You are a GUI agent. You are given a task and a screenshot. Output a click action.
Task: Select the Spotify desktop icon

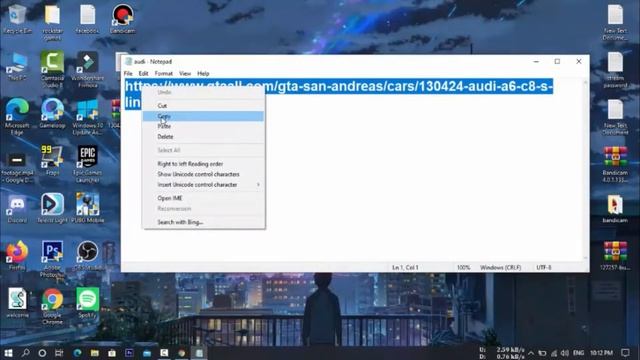pos(87,303)
